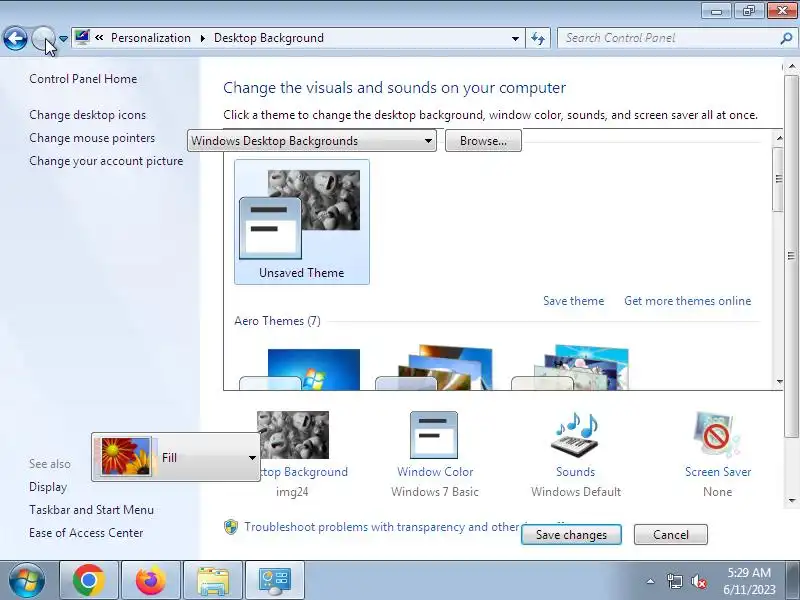Click Control Panel taskbar button

click(274, 580)
